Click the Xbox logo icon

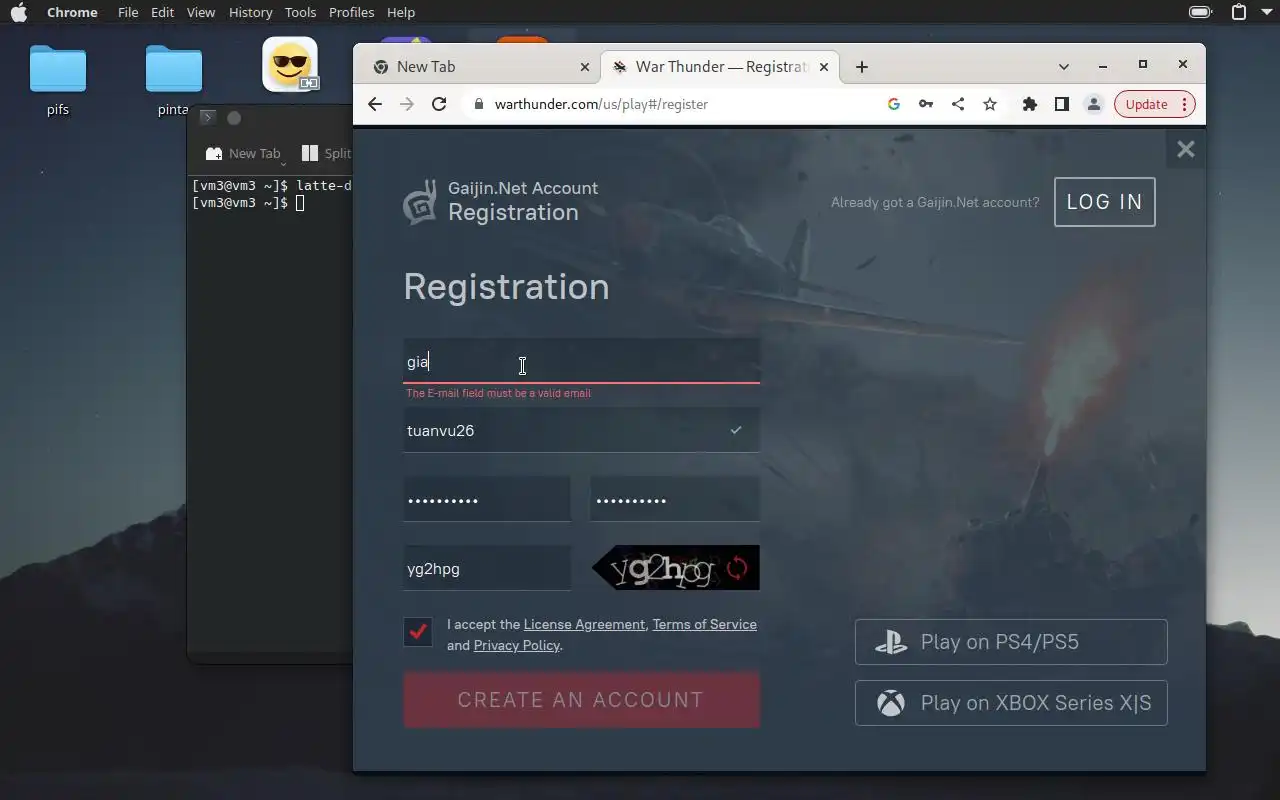coord(891,703)
